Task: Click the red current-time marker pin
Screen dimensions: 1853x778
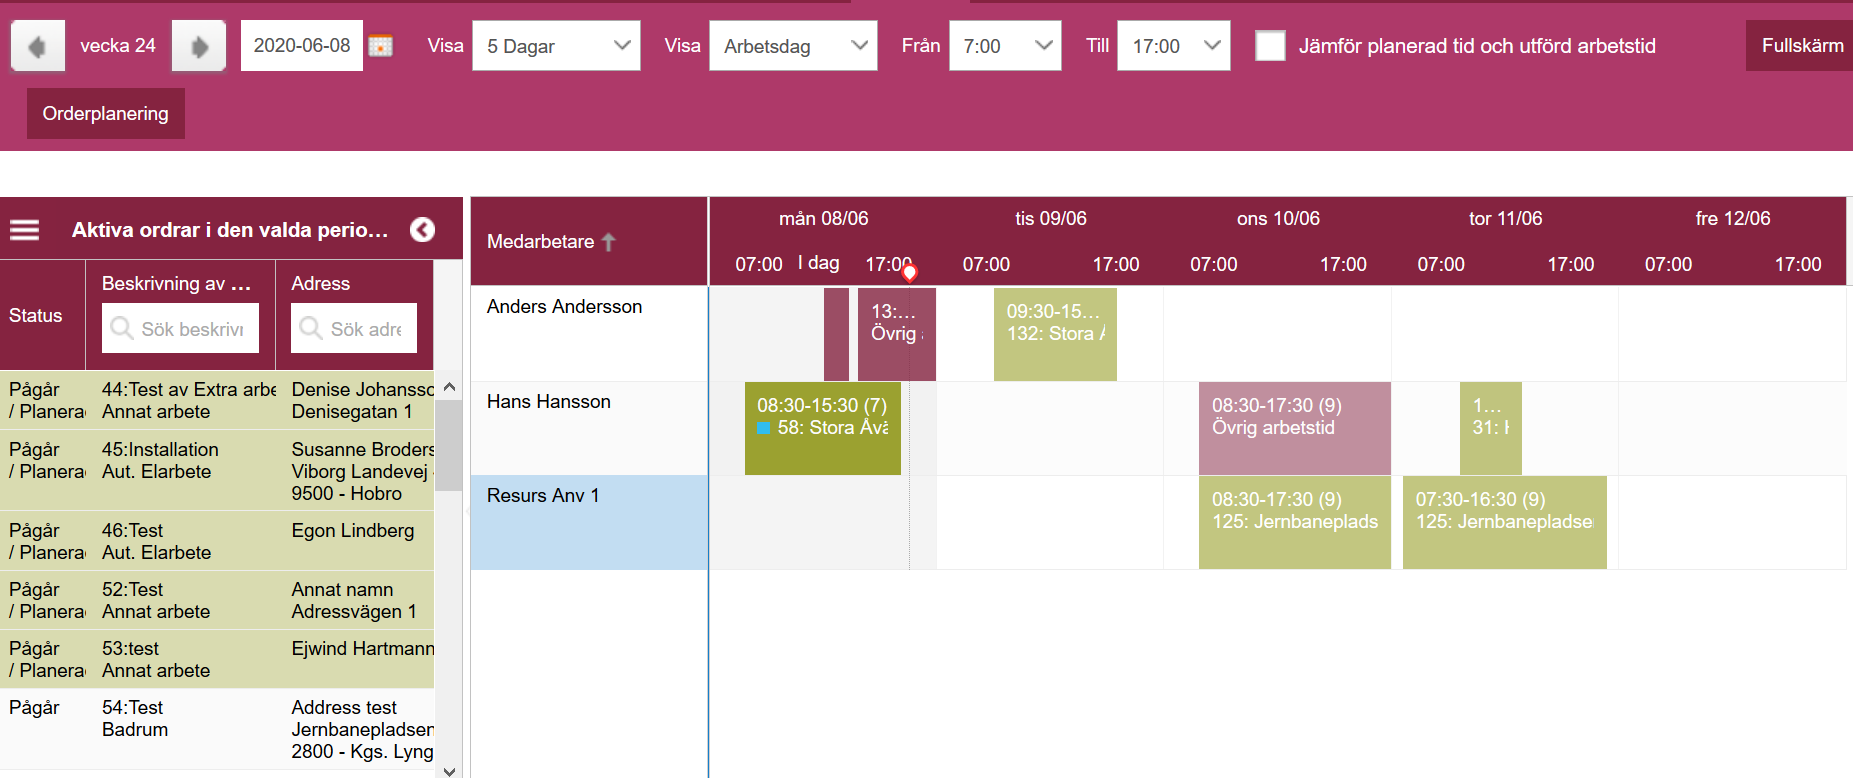Action: coord(909,272)
